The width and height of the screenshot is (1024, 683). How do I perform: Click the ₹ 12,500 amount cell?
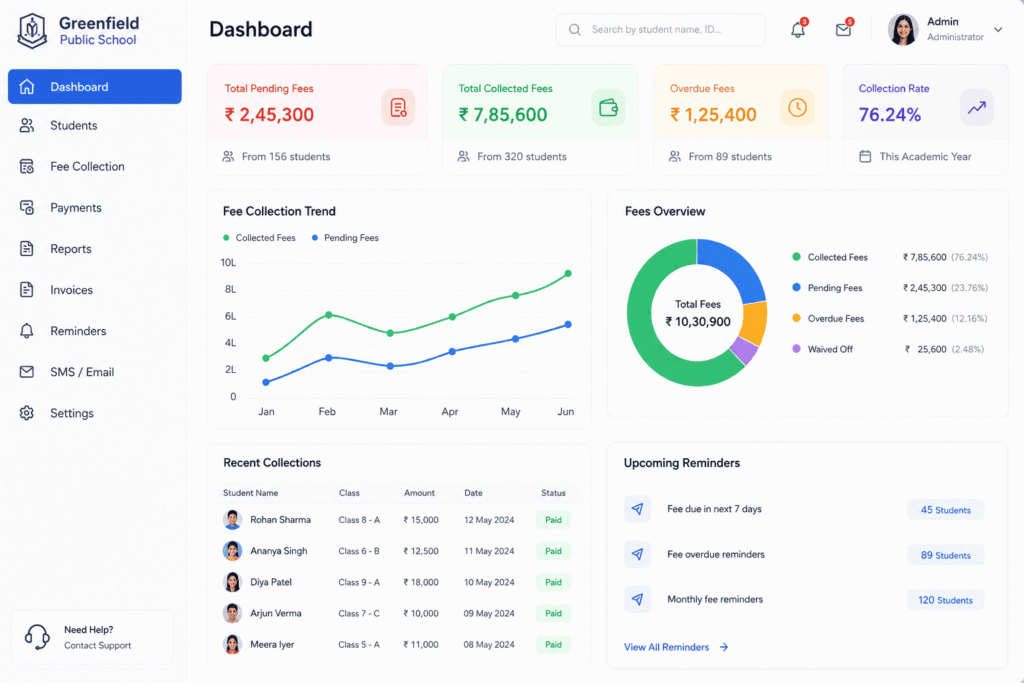pos(421,551)
